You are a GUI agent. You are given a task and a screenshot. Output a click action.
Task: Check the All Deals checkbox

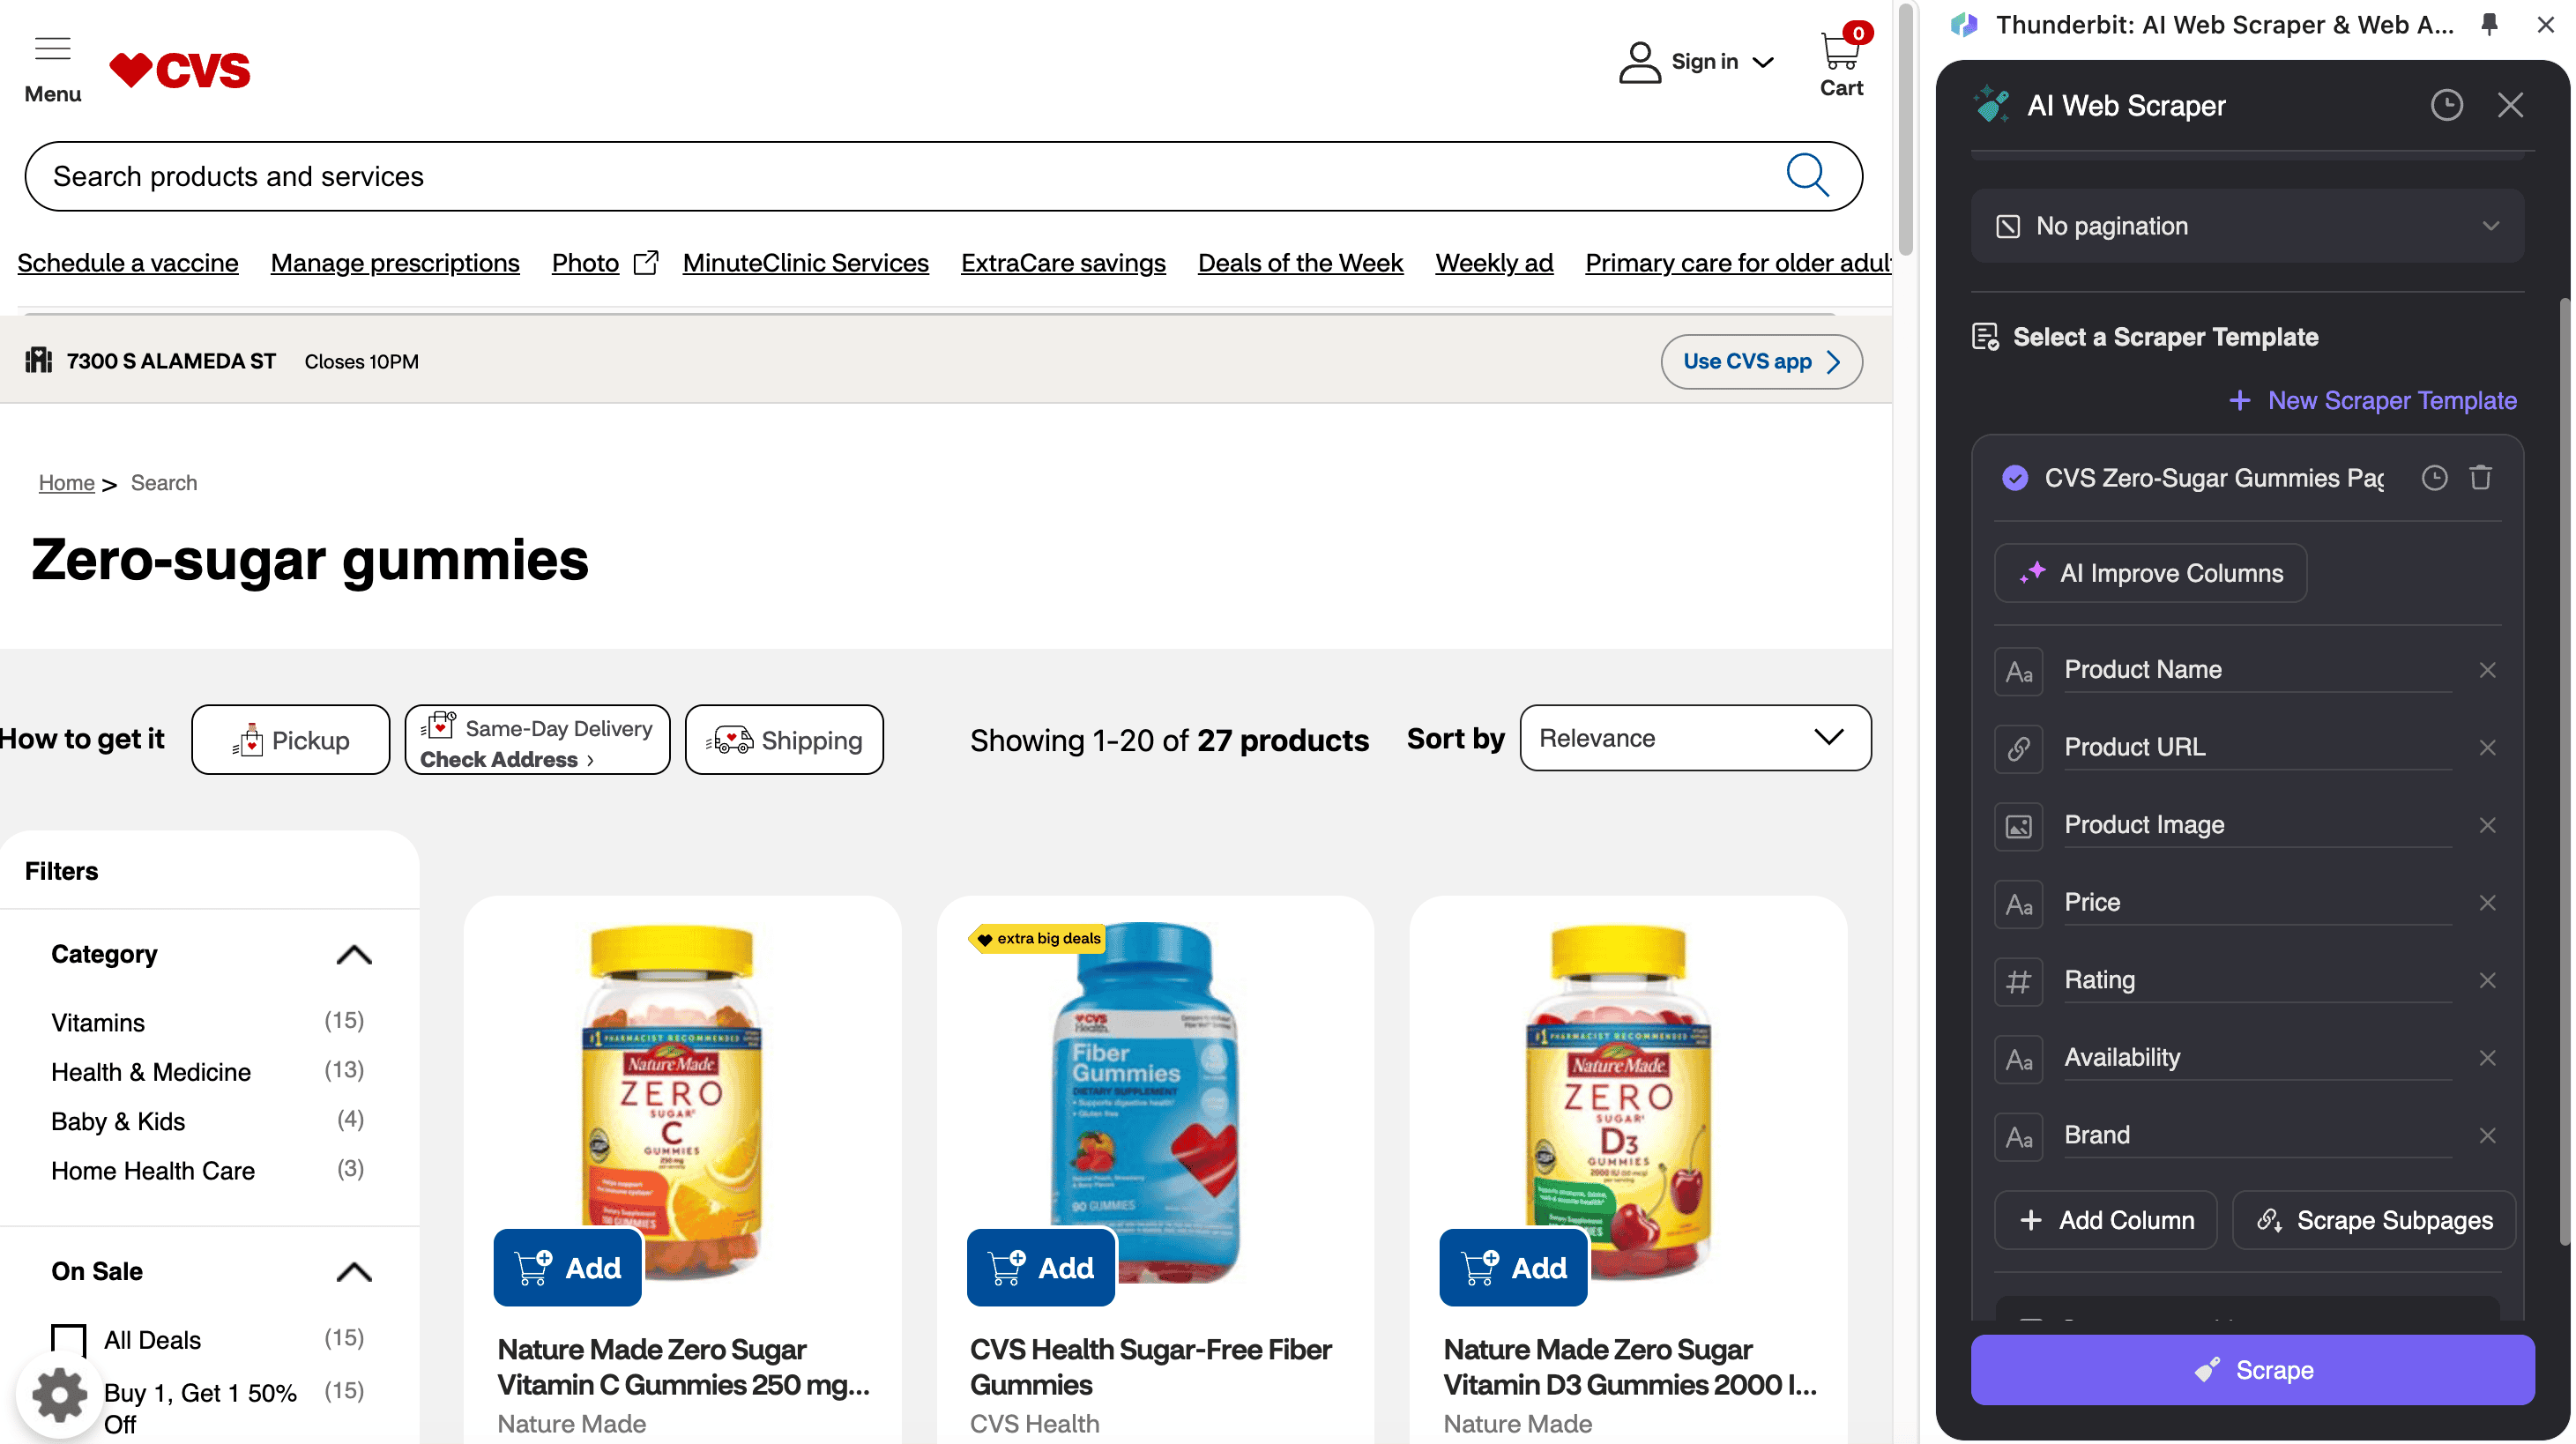[69, 1340]
